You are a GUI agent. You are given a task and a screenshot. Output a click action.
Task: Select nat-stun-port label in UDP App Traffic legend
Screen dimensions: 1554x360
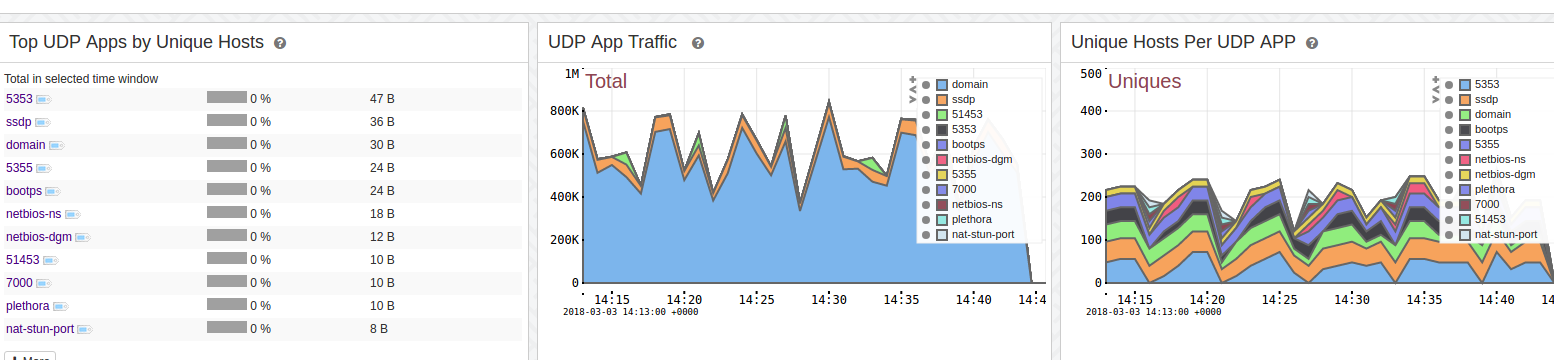(983, 235)
